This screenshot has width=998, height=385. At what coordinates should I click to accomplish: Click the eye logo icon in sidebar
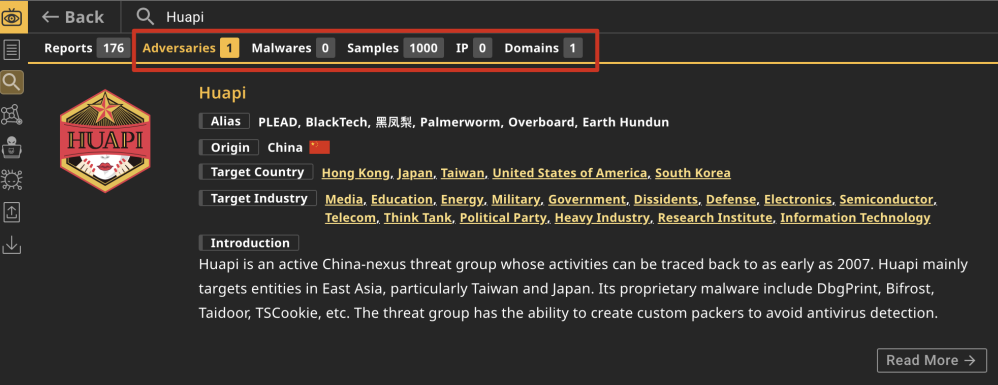point(13,17)
